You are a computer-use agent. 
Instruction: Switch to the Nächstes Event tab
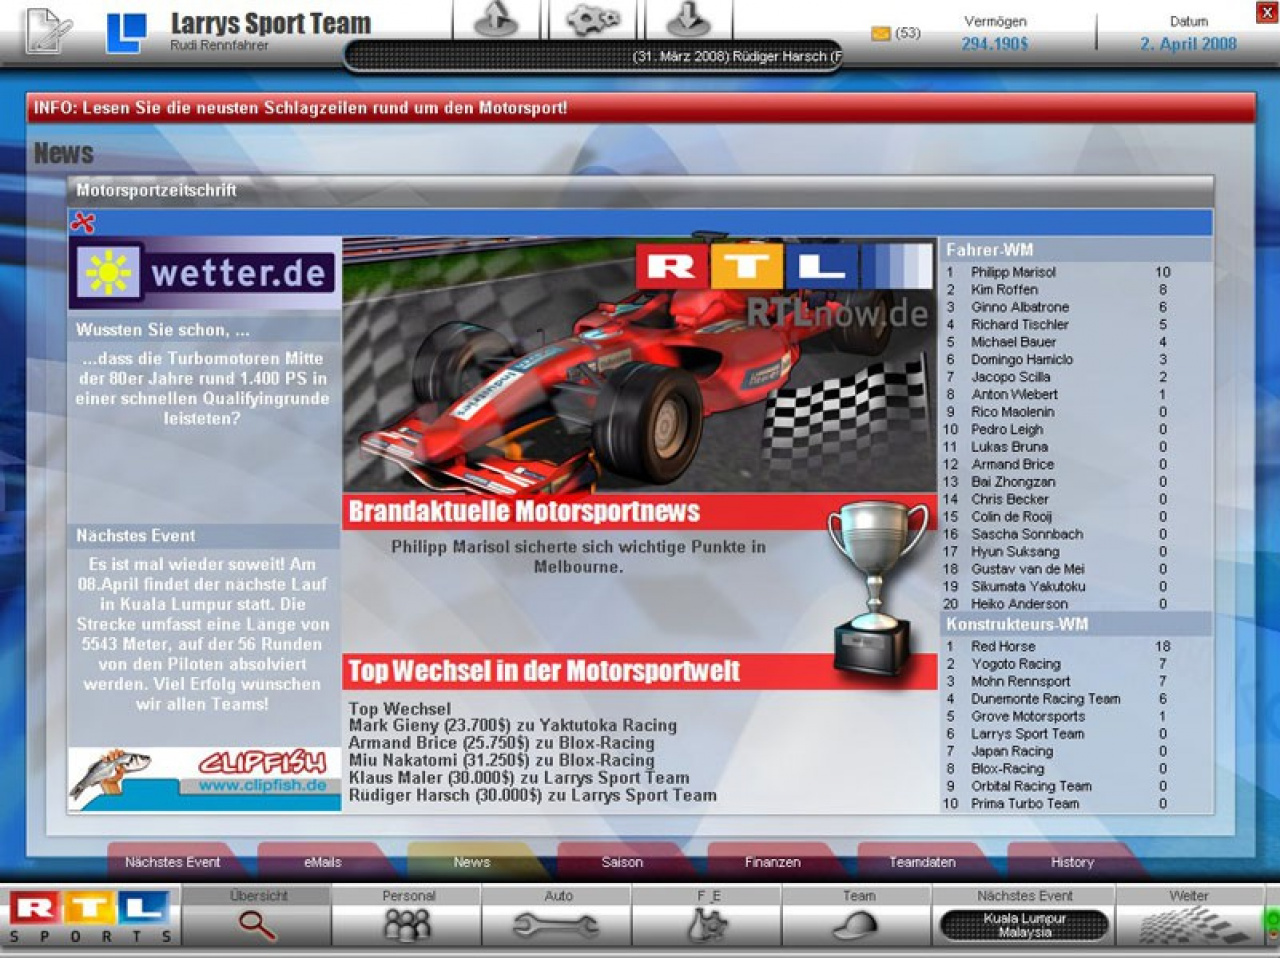click(x=172, y=862)
